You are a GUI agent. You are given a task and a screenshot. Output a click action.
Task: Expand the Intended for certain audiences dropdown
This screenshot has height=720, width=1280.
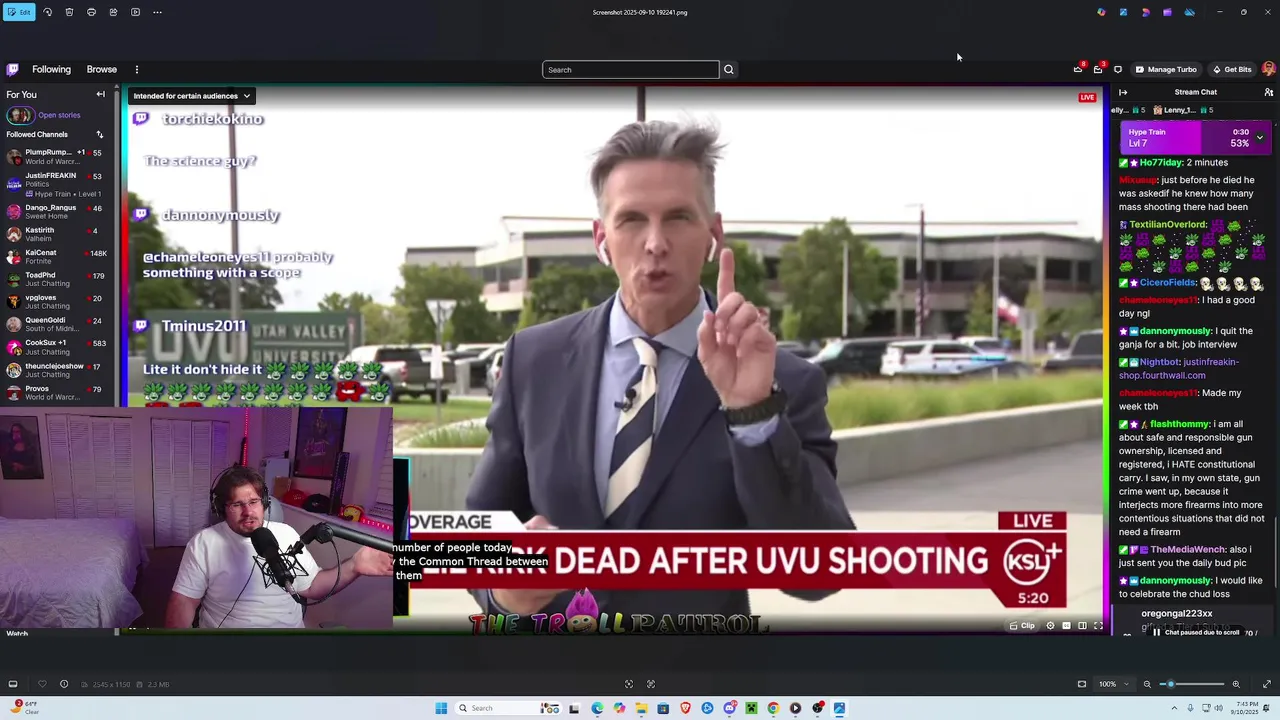[x=191, y=96]
